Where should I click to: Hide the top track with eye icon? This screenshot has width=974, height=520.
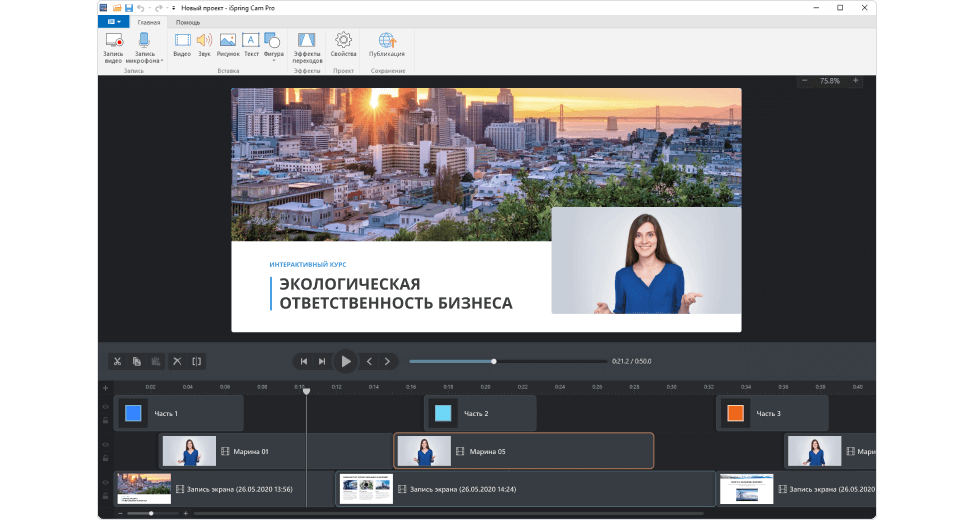tap(105, 407)
